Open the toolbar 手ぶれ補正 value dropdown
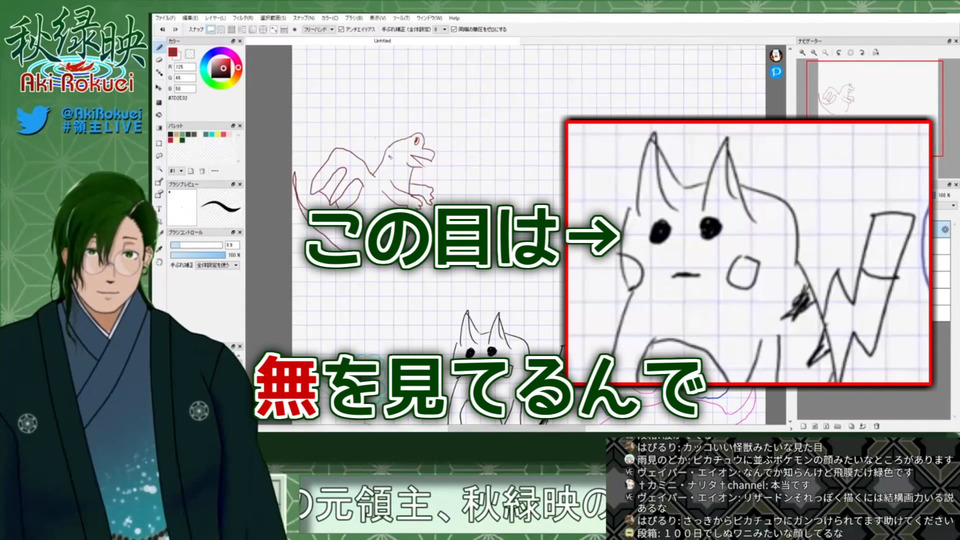The width and height of the screenshot is (960, 540). click(x=440, y=29)
